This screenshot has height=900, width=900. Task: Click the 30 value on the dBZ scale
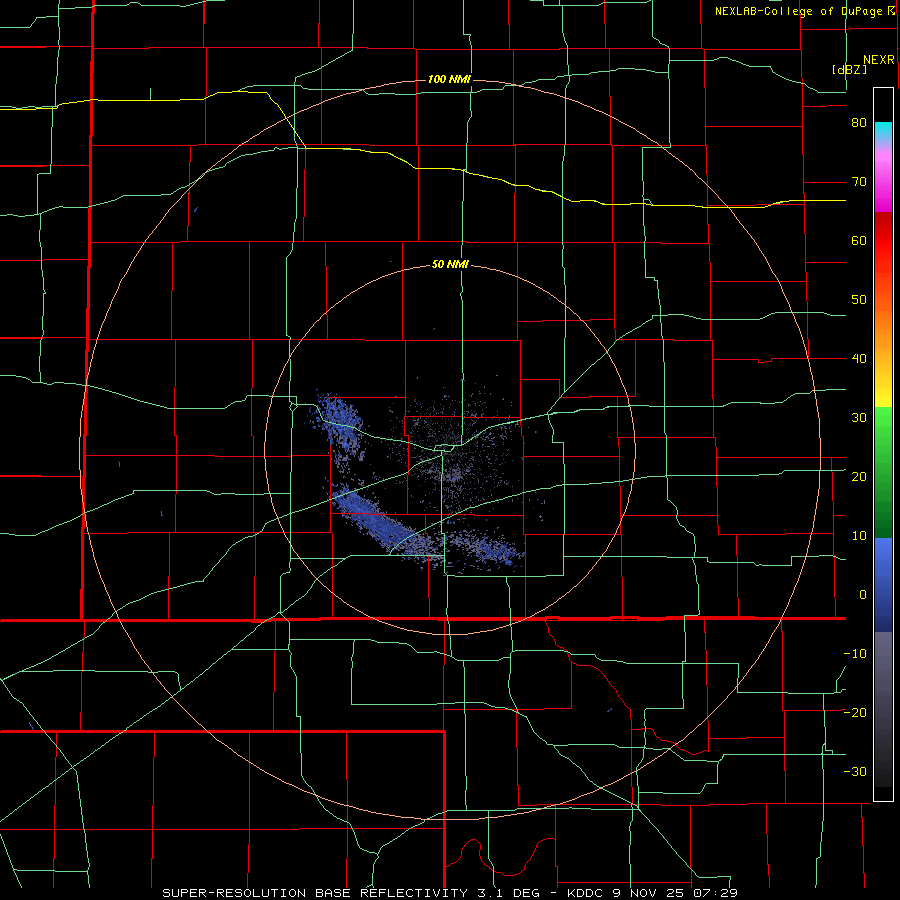coord(859,418)
